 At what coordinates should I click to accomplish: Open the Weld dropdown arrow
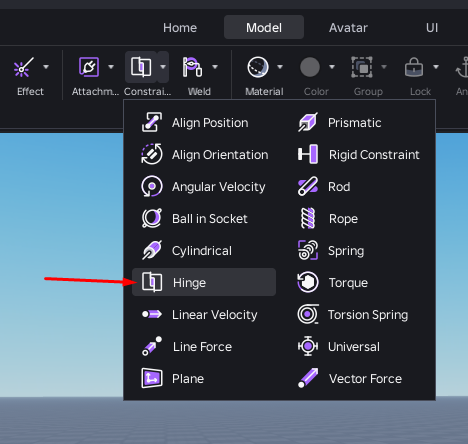[x=215, y=67]
